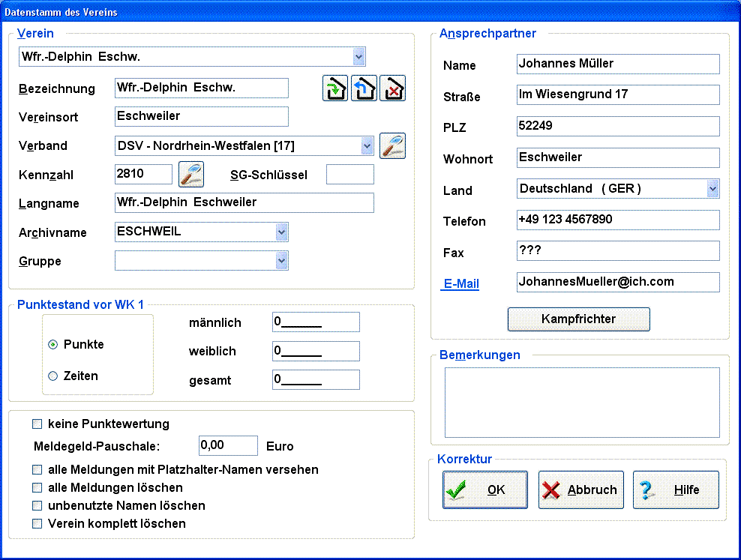Open the Gruppe dropdown list
Image resolution: width=741 pixels, height=560 pixels.
[x=282, y=261]
